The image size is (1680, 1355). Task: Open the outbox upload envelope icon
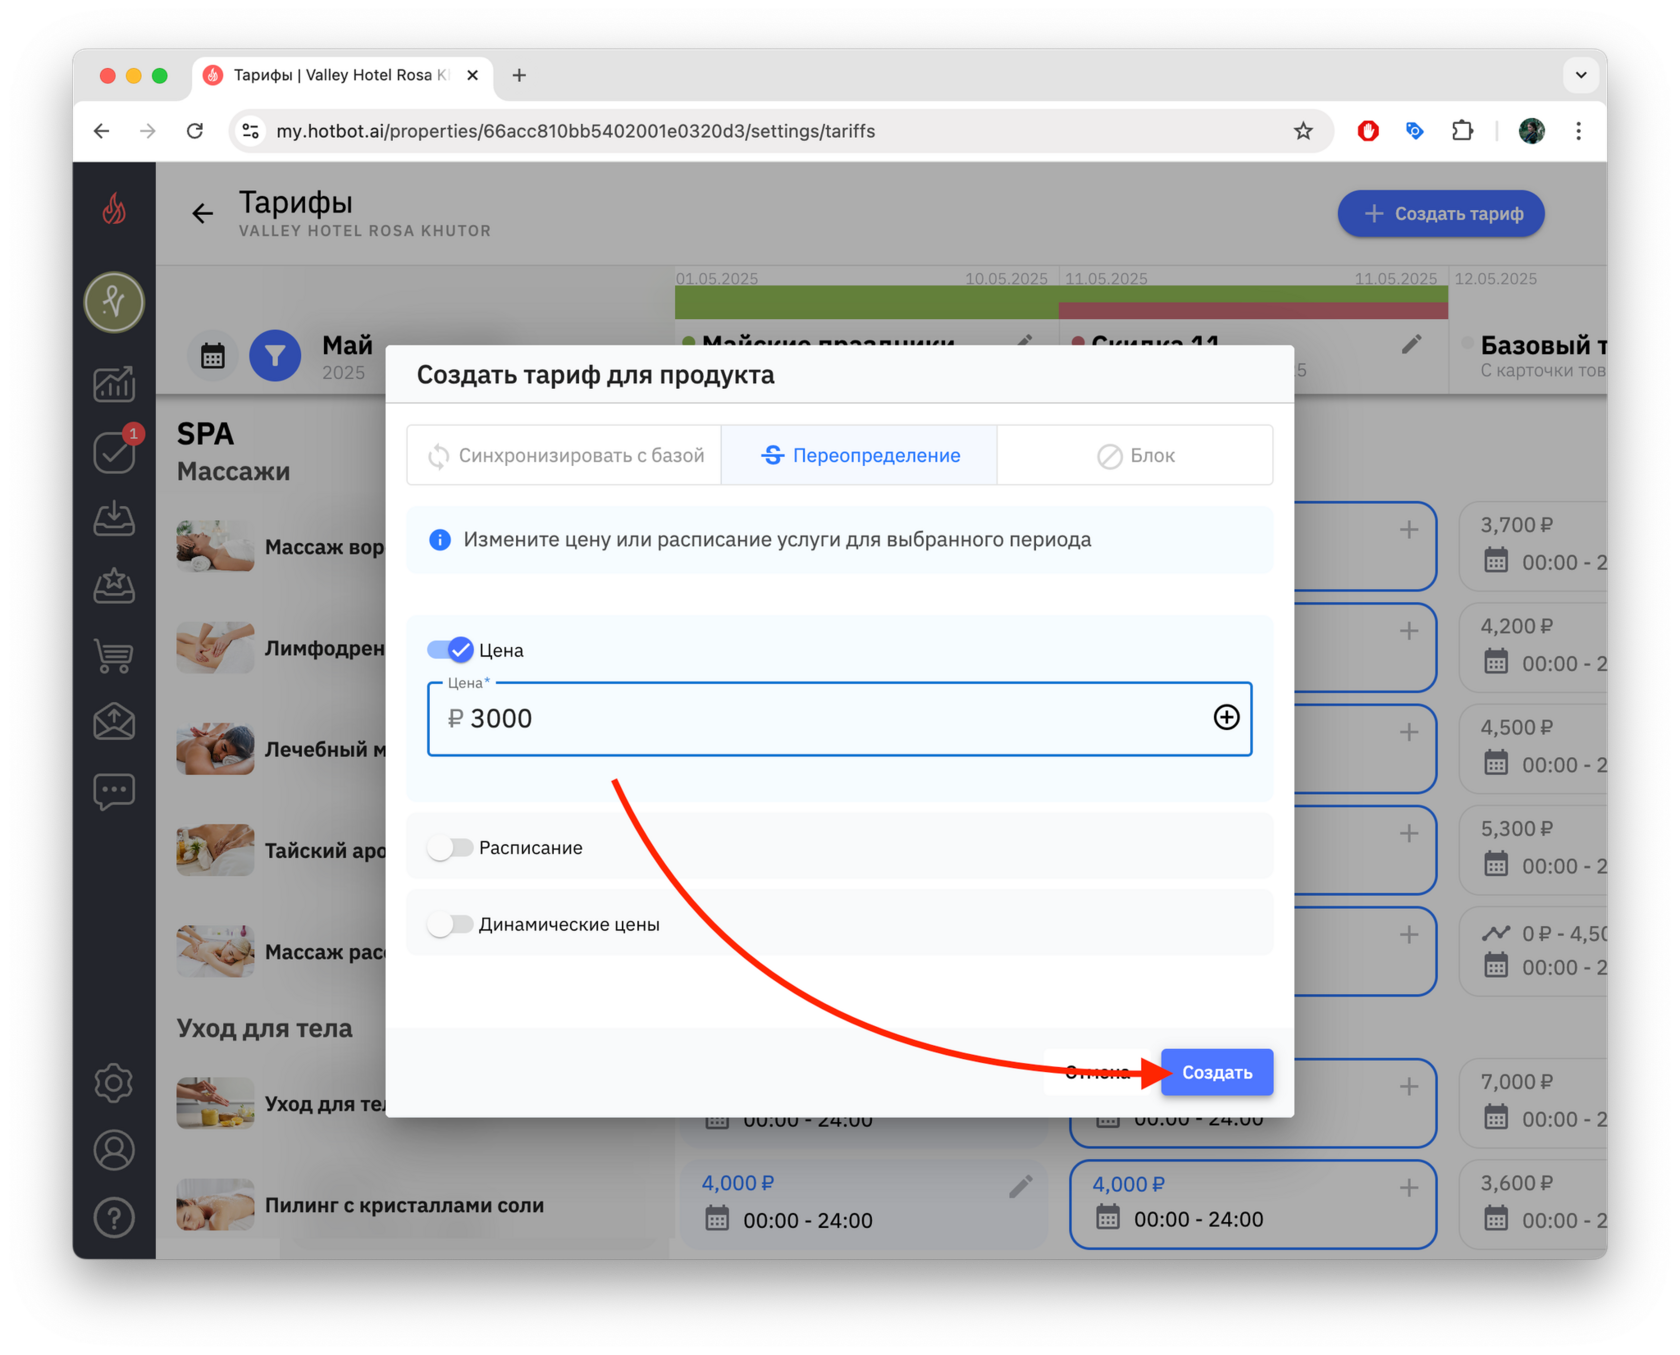tap(114, 721)
